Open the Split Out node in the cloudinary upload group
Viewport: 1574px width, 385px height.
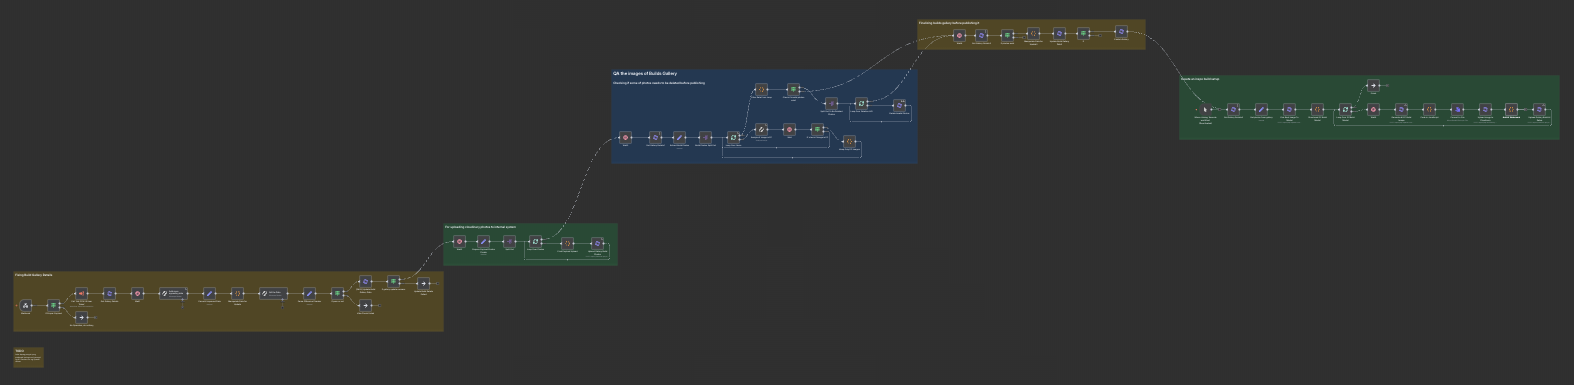pyautogui.click(x=509, y=242)
